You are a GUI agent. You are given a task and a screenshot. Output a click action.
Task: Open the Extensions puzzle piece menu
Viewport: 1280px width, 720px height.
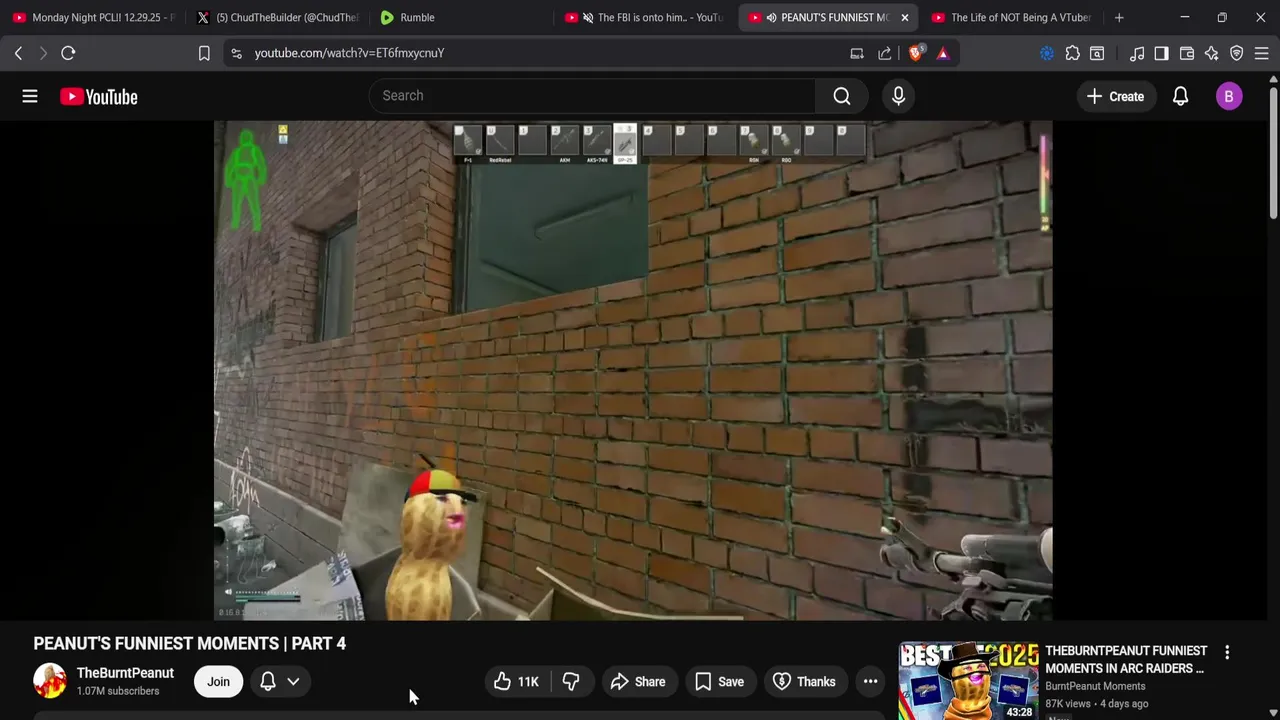coord(1072,53)
